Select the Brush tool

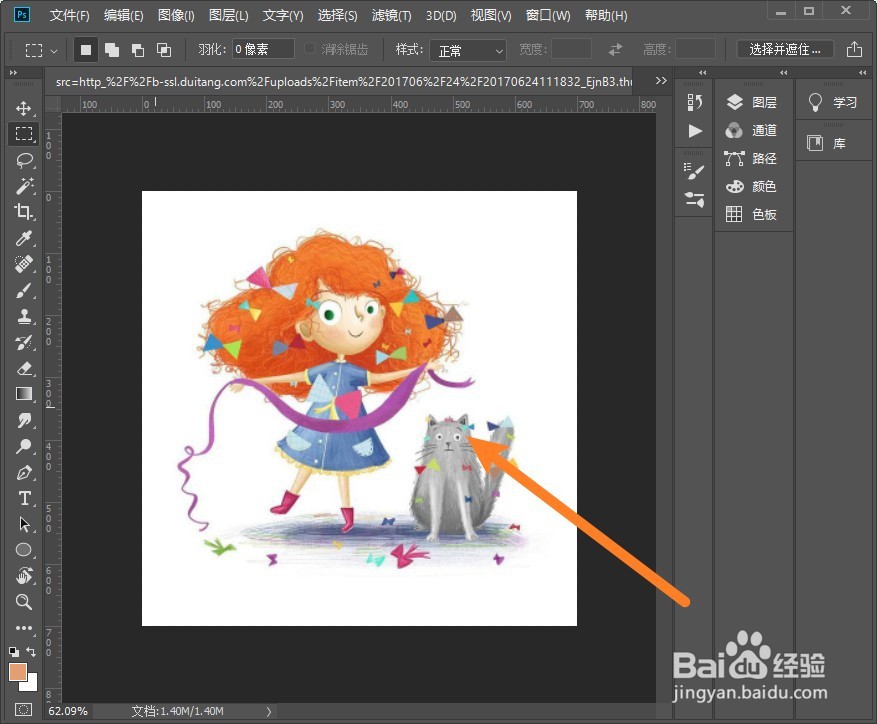23,290
